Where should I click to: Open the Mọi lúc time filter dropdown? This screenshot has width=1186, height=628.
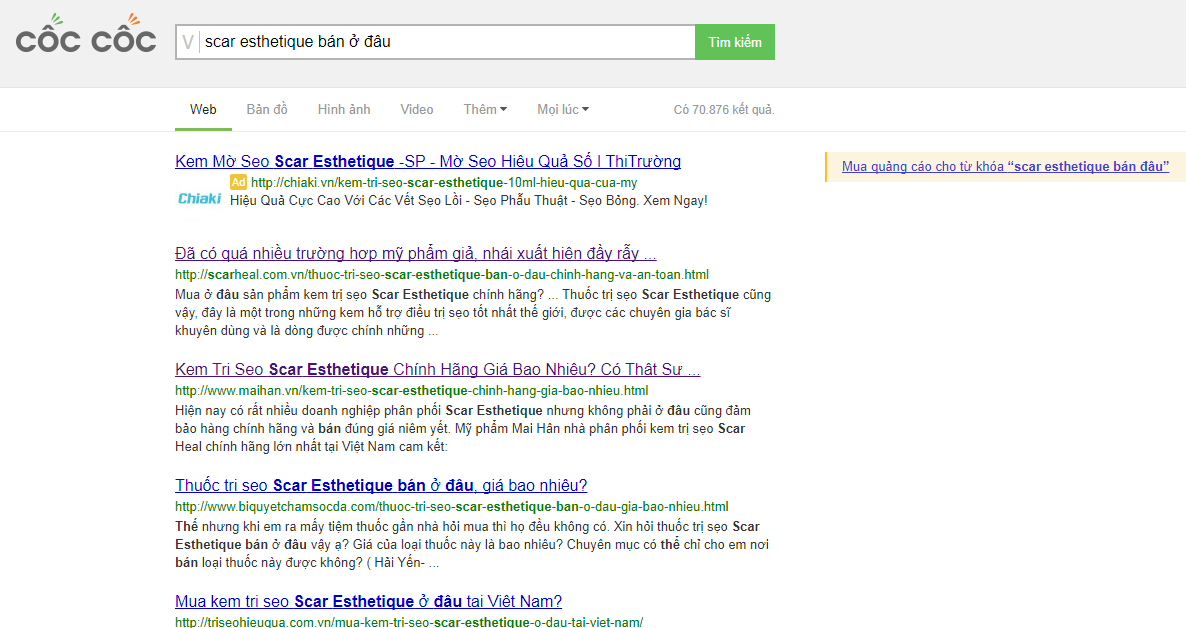coord(563,110)
